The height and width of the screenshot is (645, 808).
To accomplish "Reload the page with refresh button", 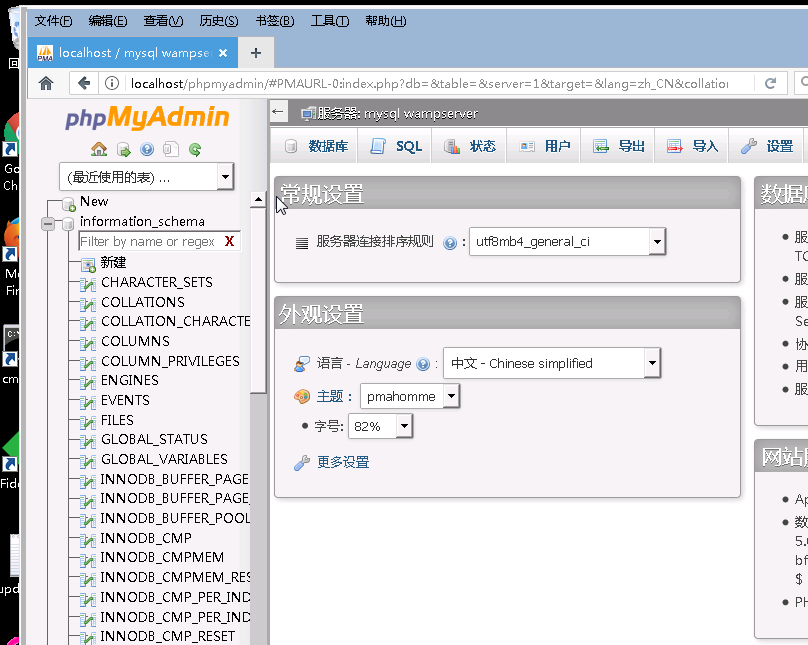I will coord(770,83).
